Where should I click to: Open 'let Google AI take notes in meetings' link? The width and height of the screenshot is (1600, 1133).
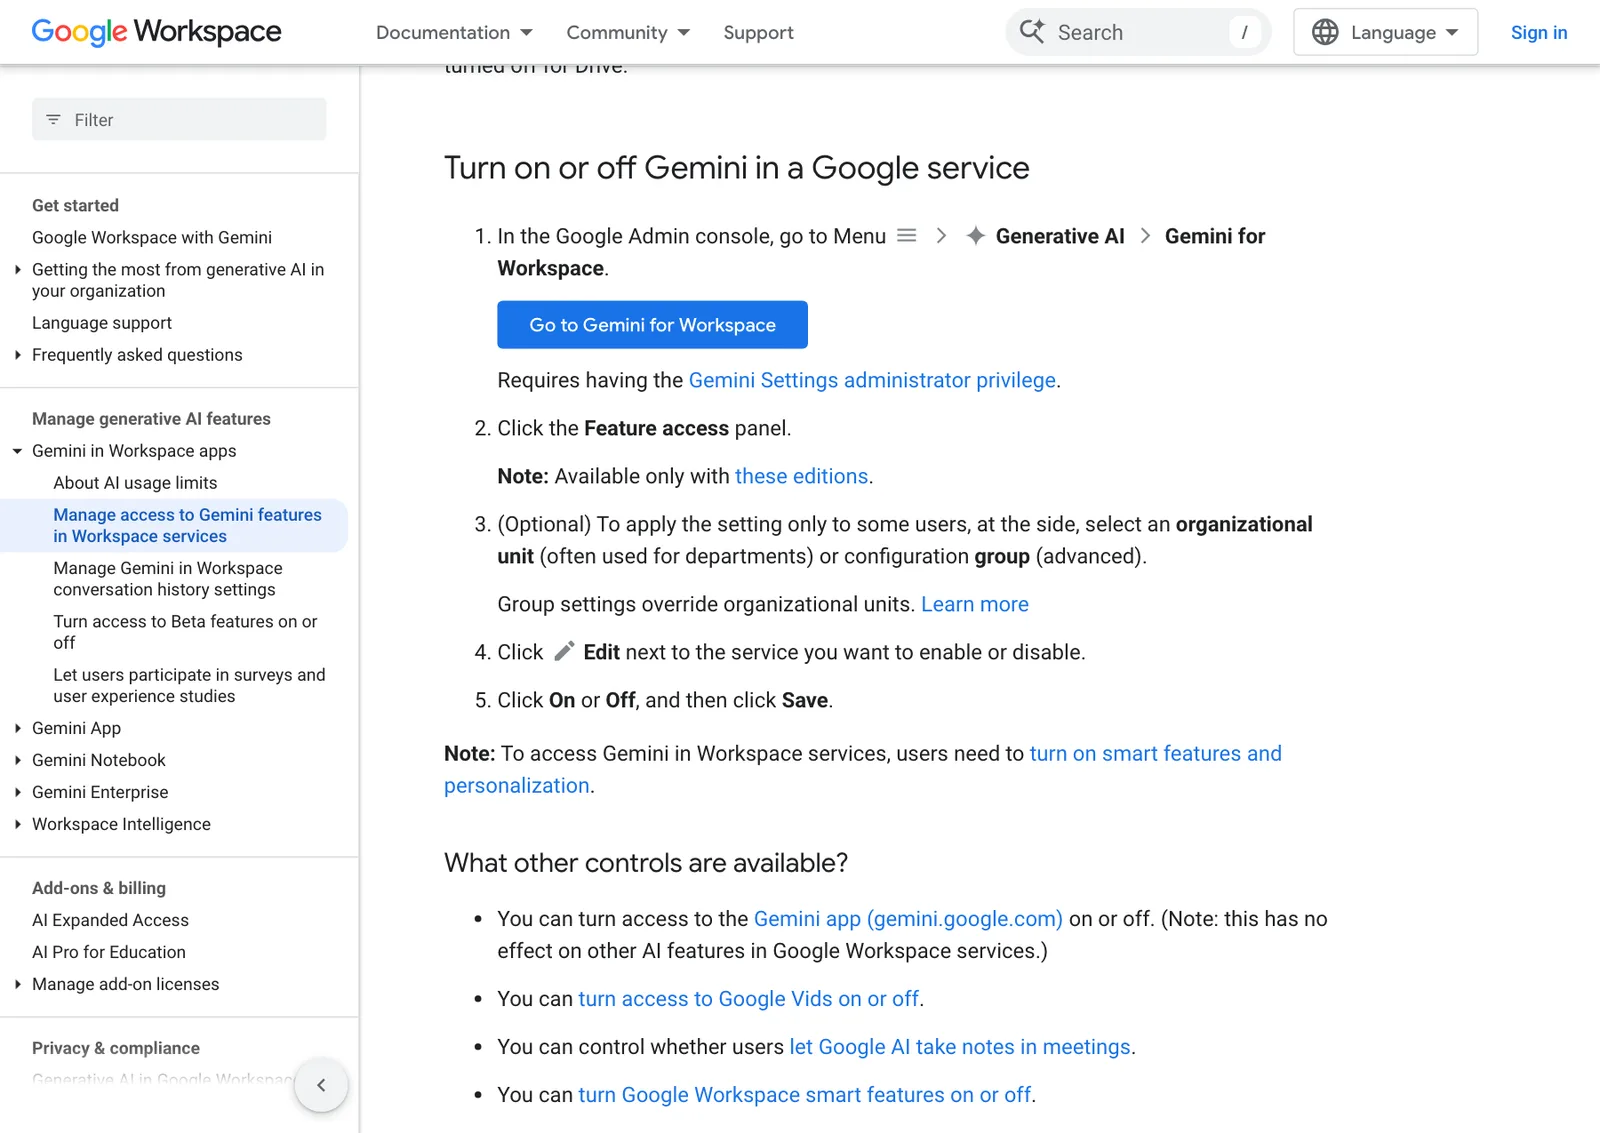click(960, 1047)
